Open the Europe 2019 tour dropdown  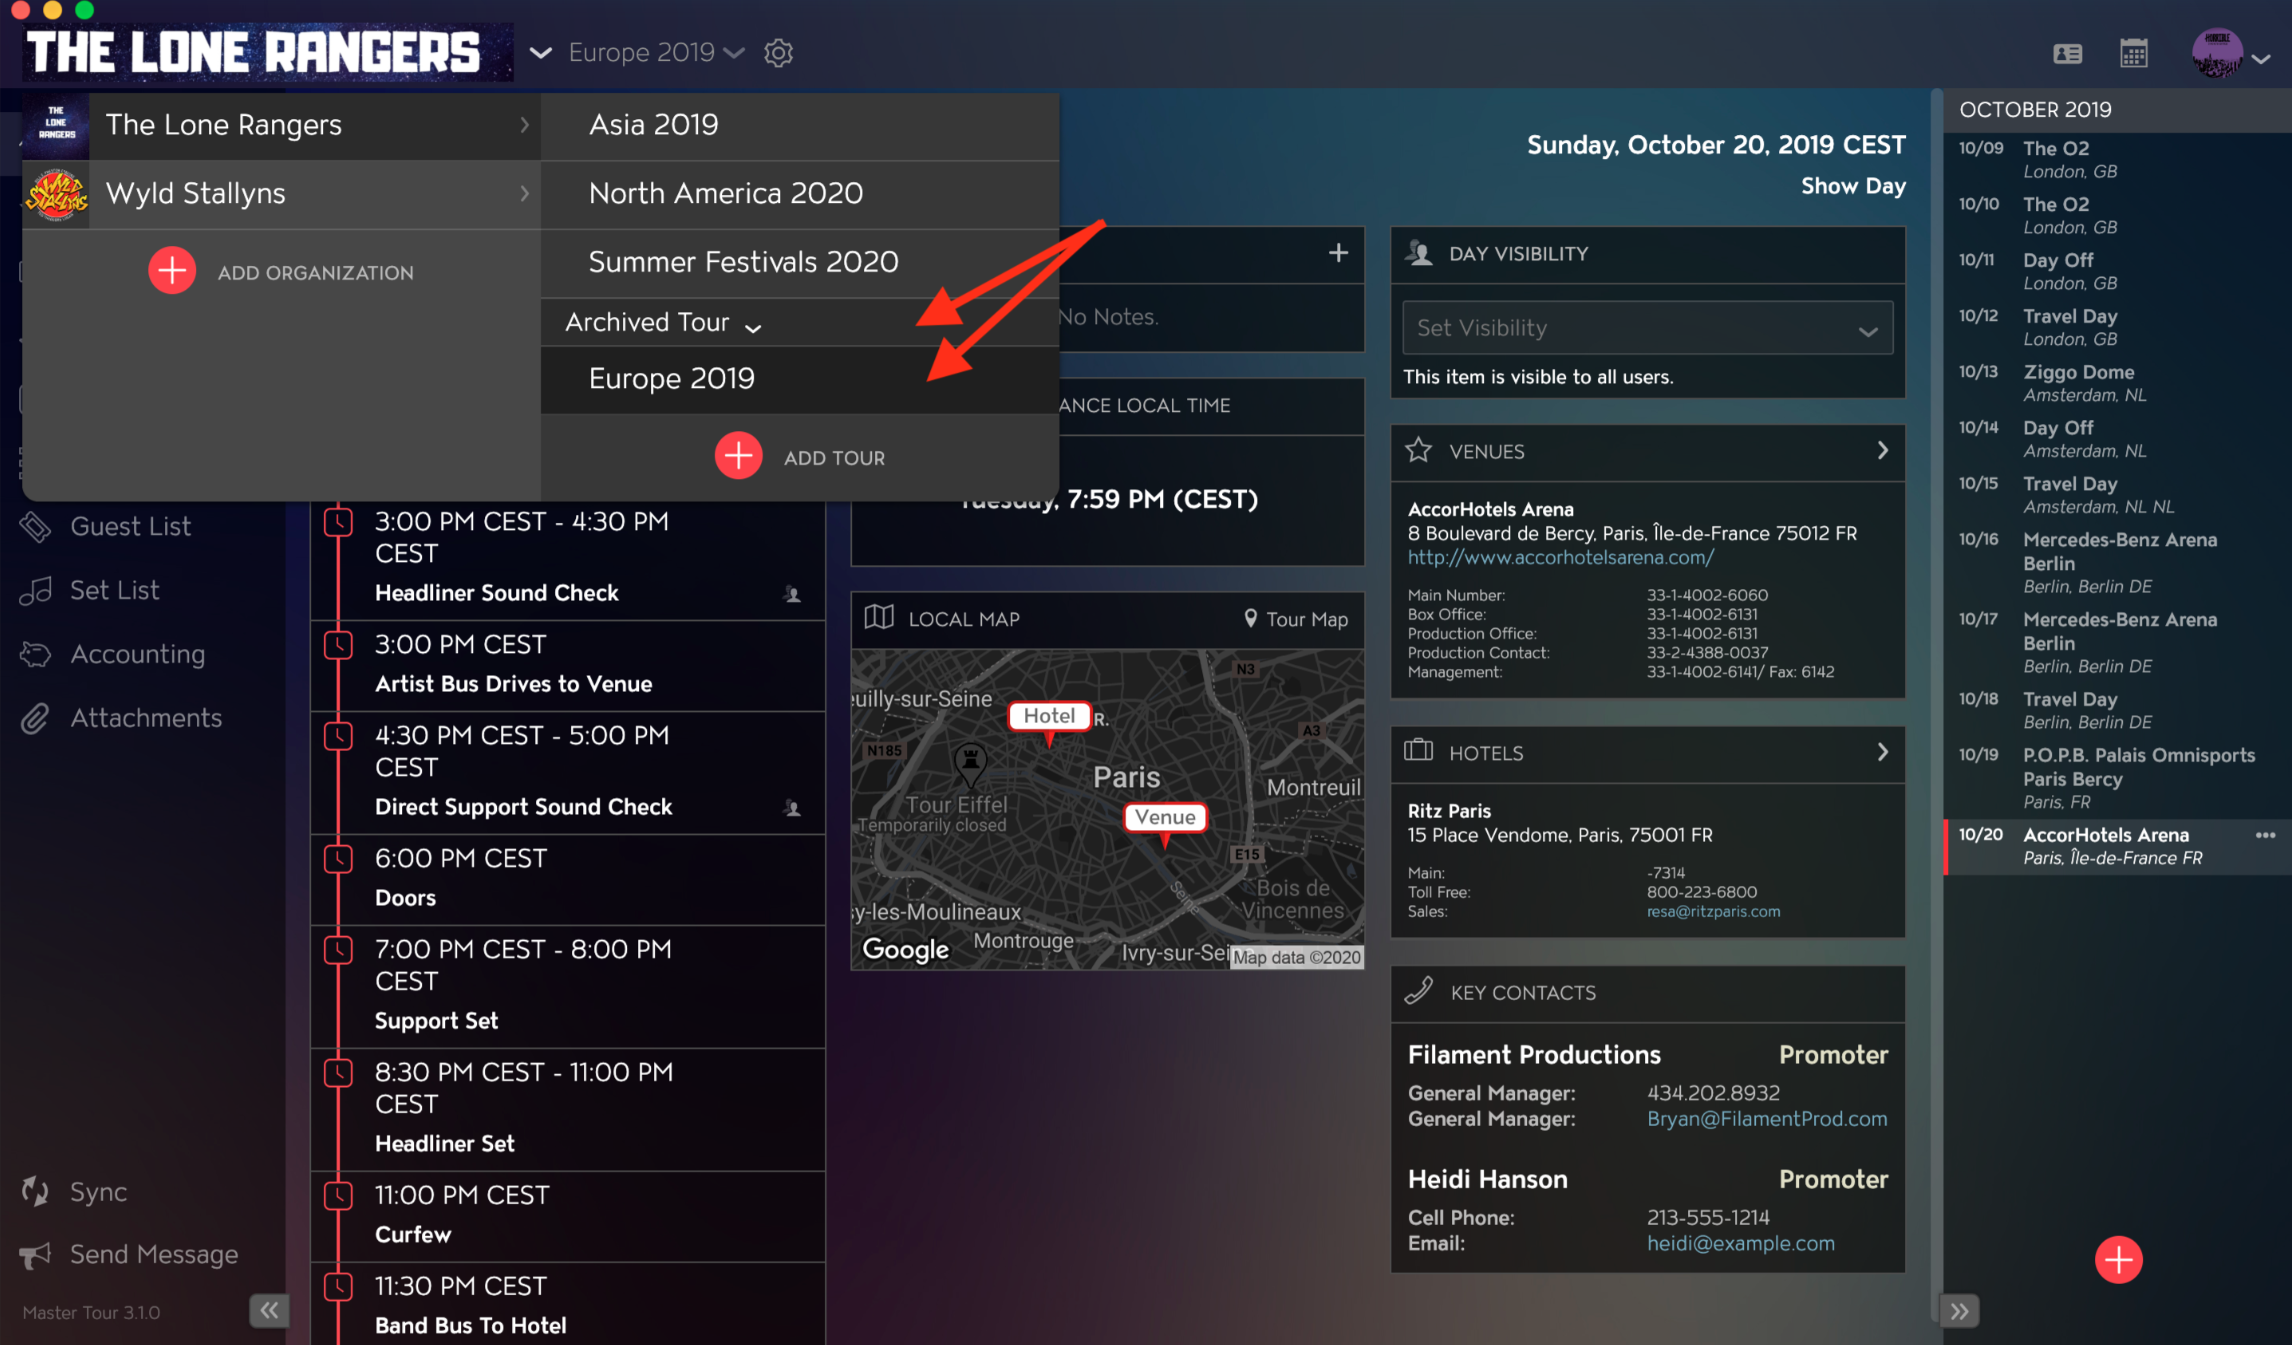(656, 52)
